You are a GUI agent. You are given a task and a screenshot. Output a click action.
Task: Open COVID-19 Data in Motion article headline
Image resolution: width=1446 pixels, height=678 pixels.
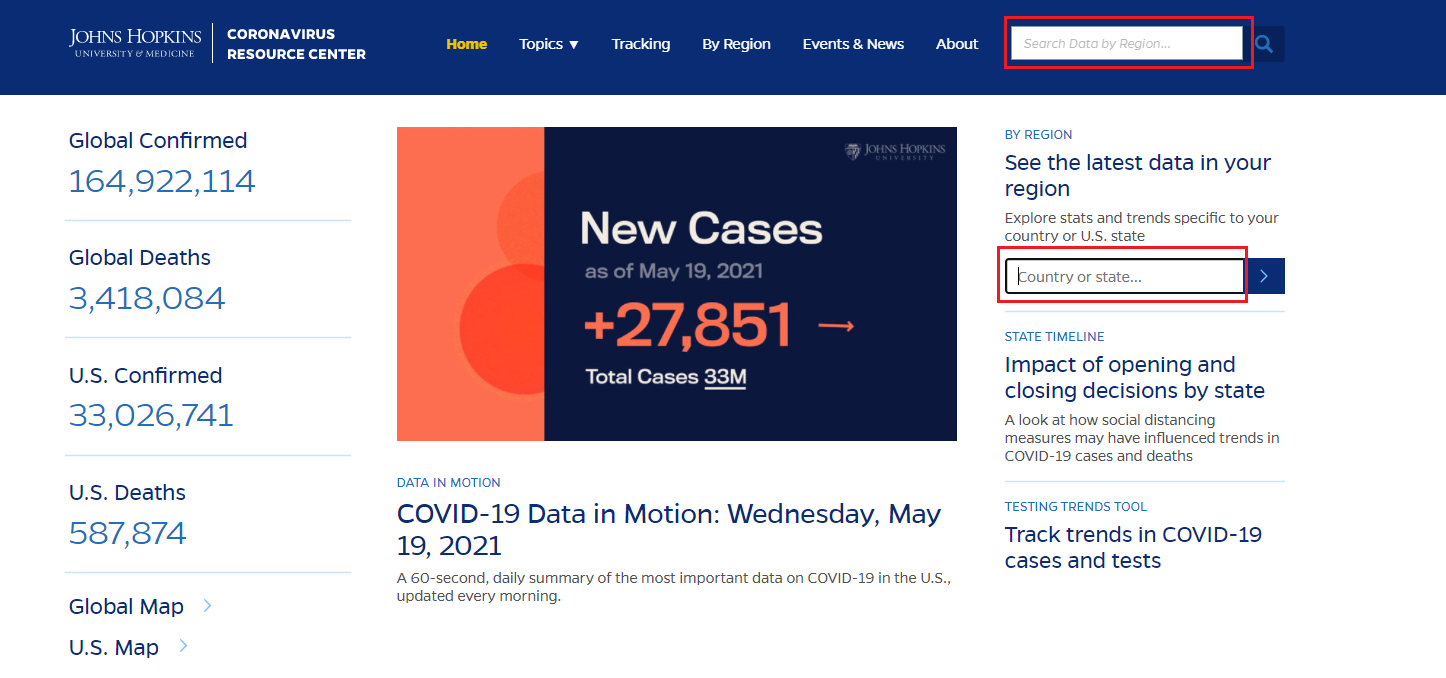tap(669, 530)
